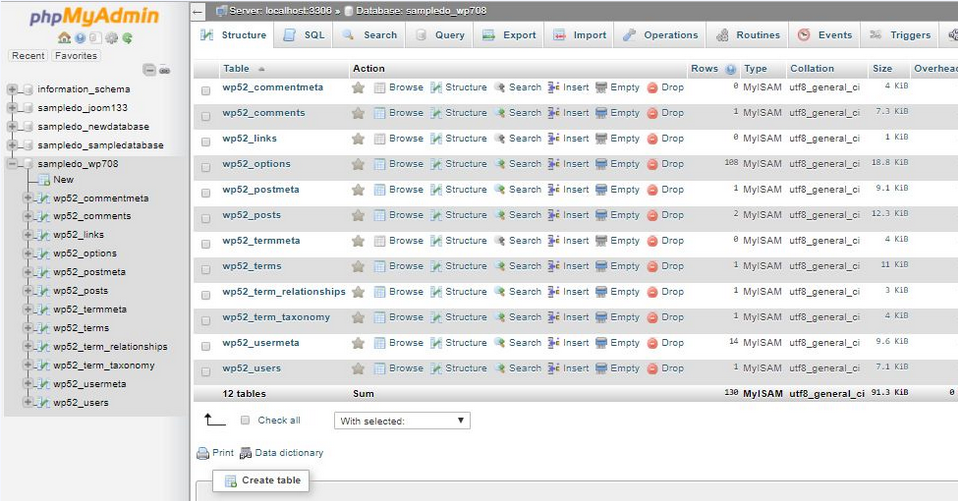Click the Print icon below table list
The height and width of the screenshot is (501, 958).
tap(203, 453)
